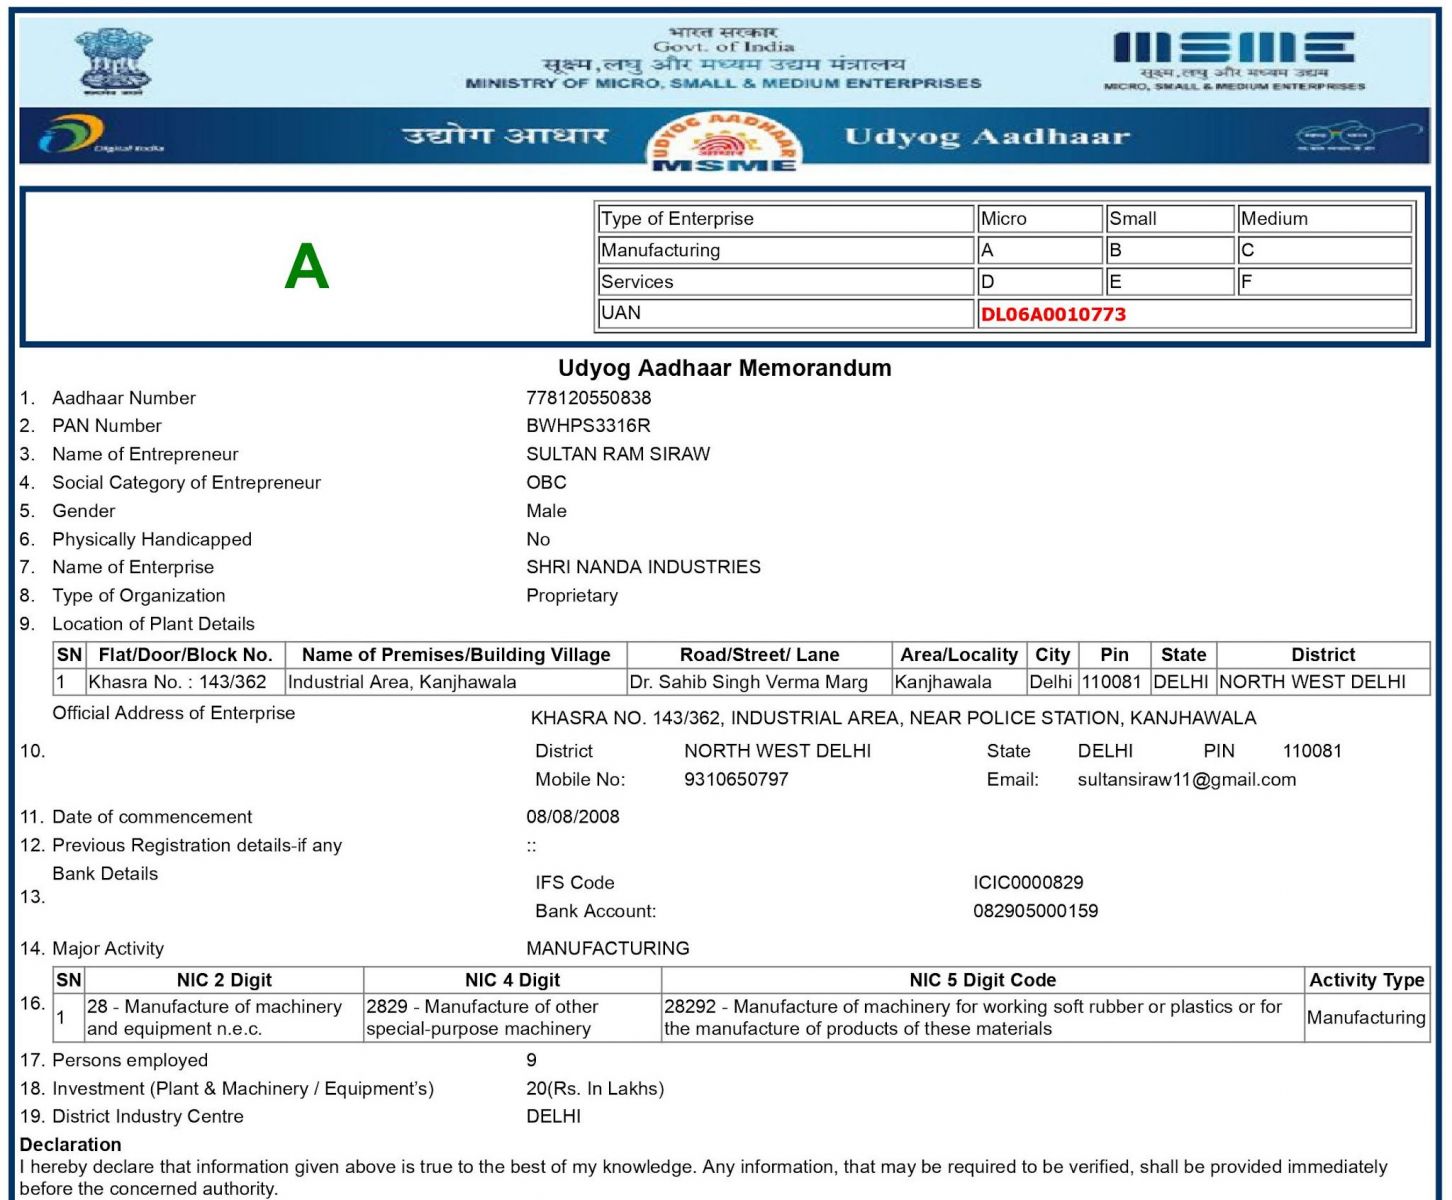
Task: Click the Digital India logo
Action: click(100, 136)
